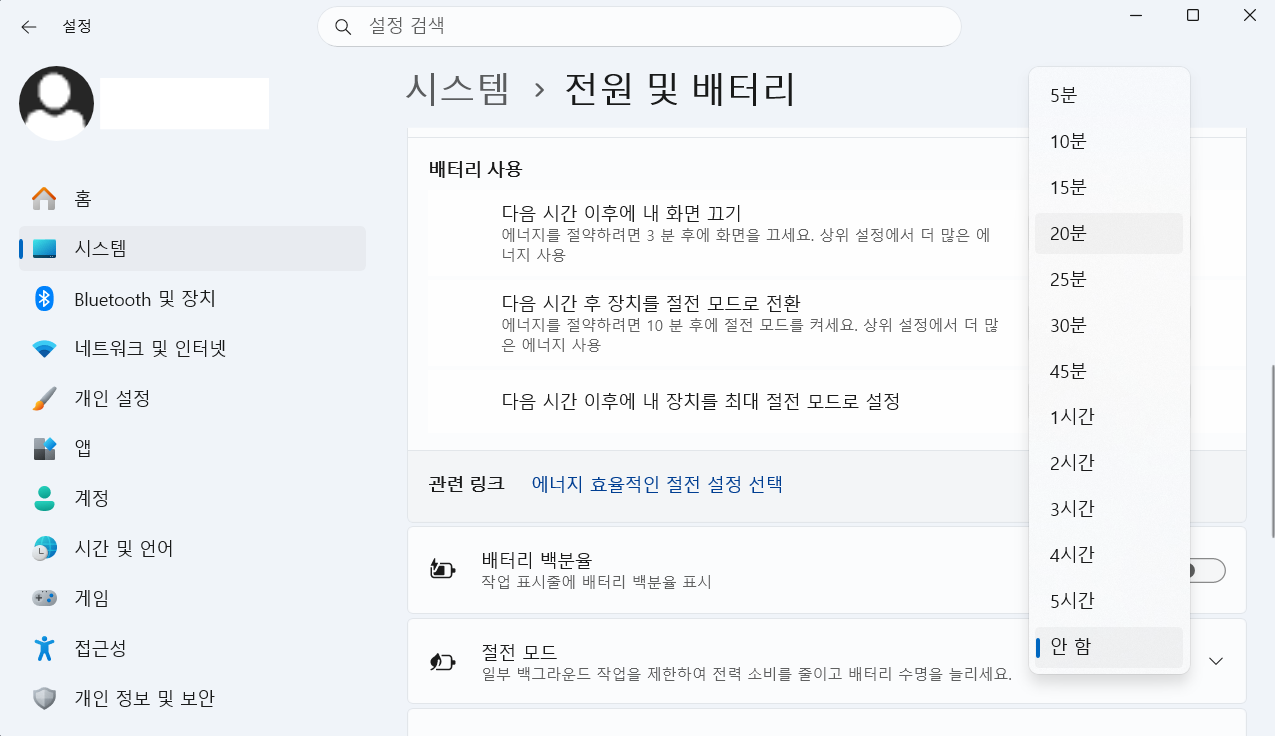Click 시스템 in the breadcrumb
Image resolution: width=1275 pixels, height=736 pixels.
458,89
